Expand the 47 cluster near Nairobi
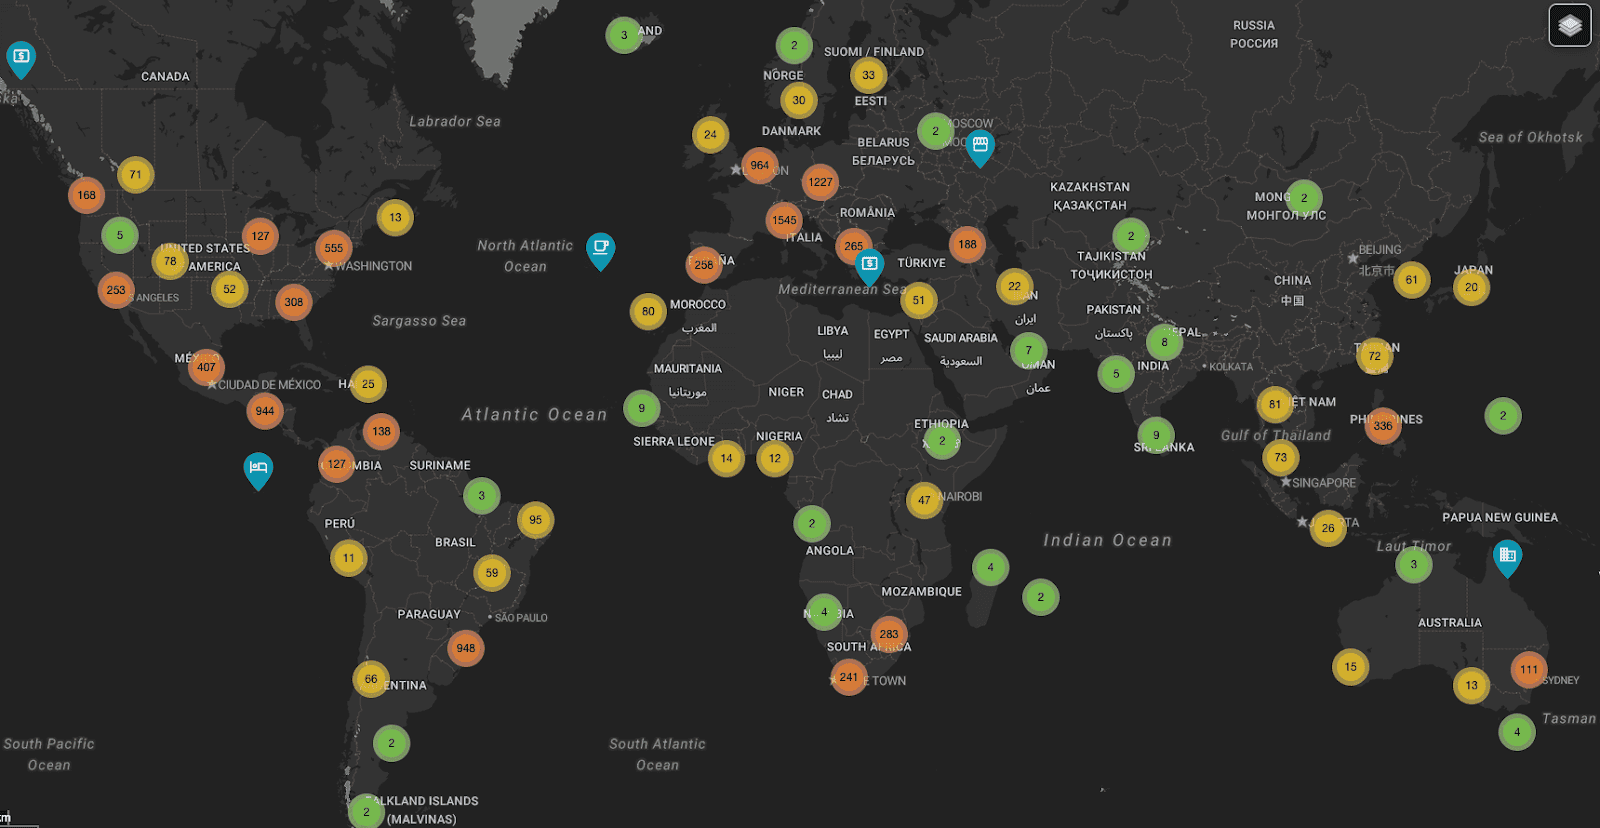This screenshot has height=828, width=1600. tap(924, 500)
